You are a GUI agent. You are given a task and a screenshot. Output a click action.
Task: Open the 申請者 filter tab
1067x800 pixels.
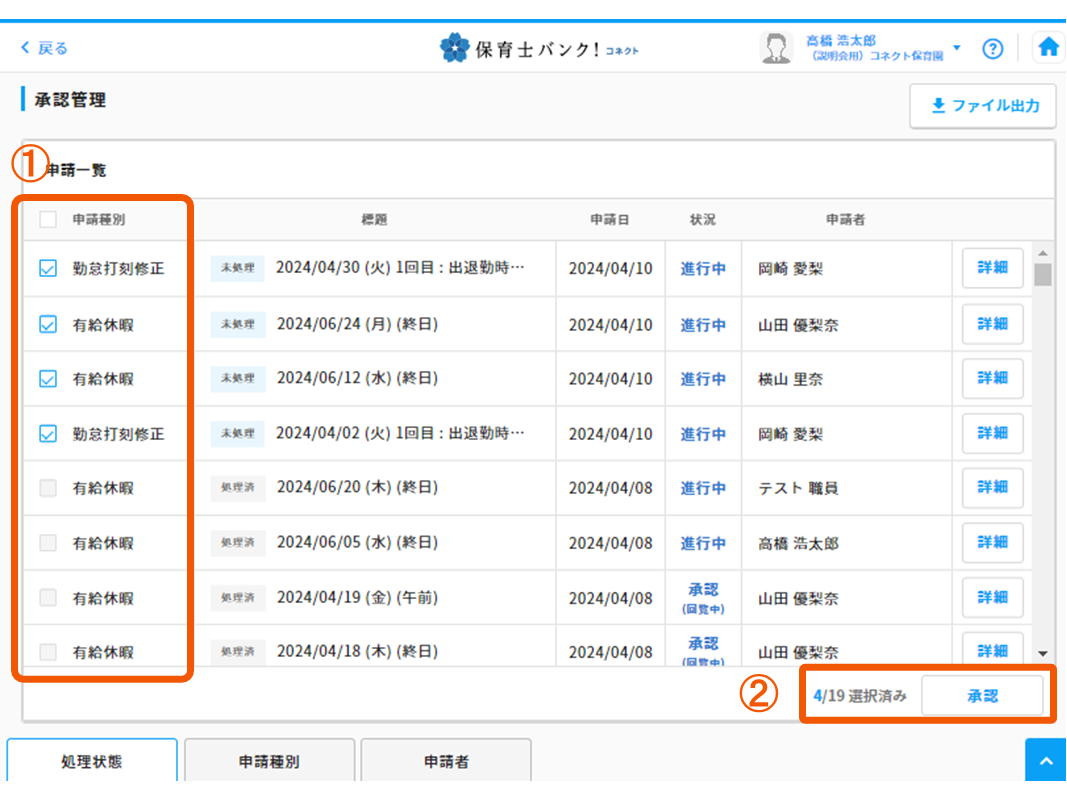[x=446, y=761]
